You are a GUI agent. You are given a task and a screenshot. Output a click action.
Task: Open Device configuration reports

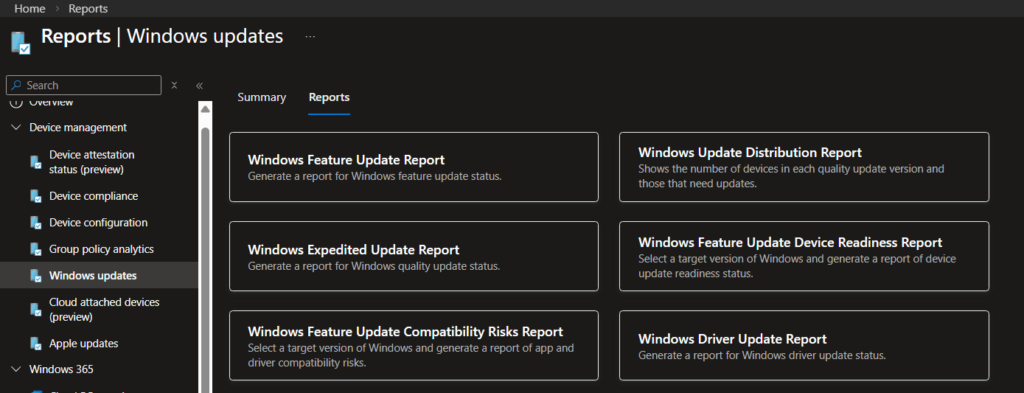click(98, 223)
